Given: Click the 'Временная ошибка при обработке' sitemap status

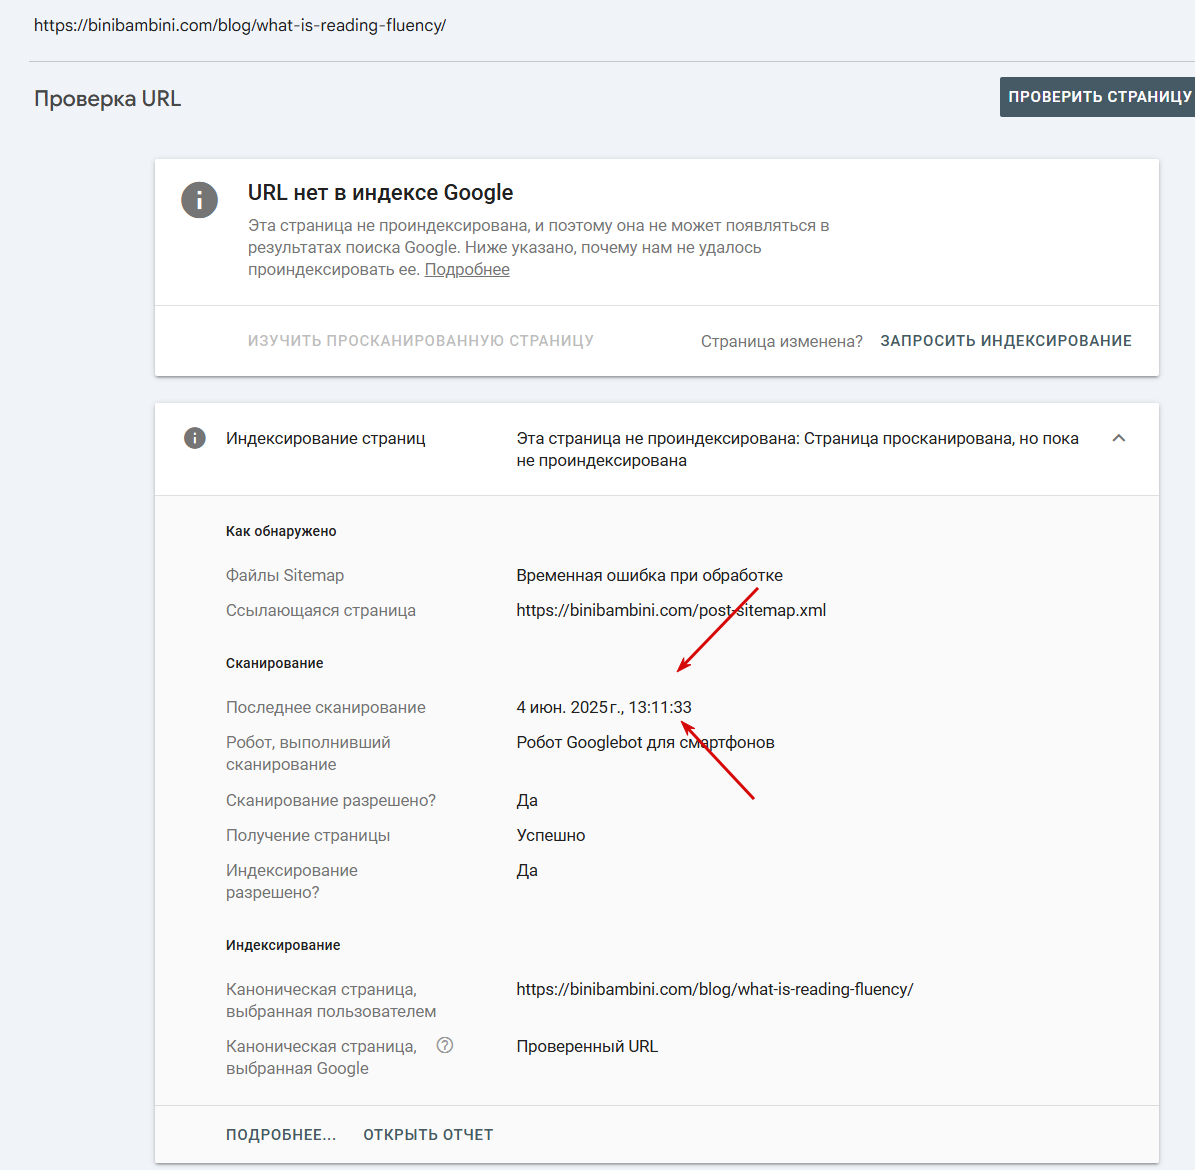Looking at the screenshot, I should [x=649, y=575].
